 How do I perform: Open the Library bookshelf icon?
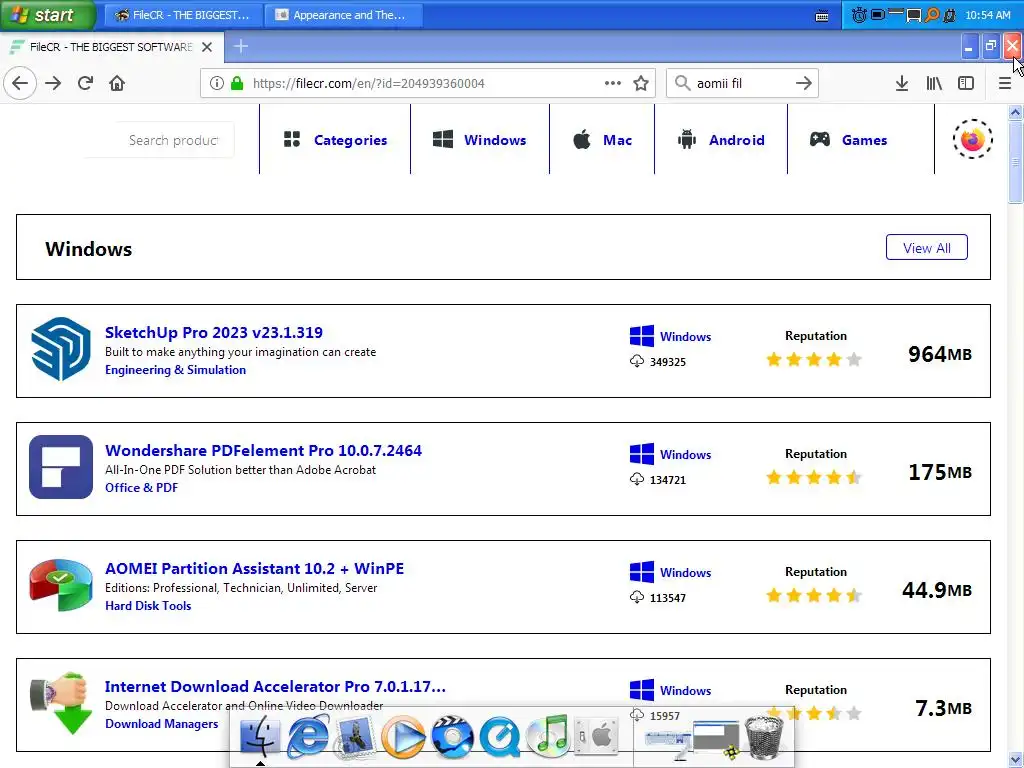pyautogui.click(x=934, y=84)
